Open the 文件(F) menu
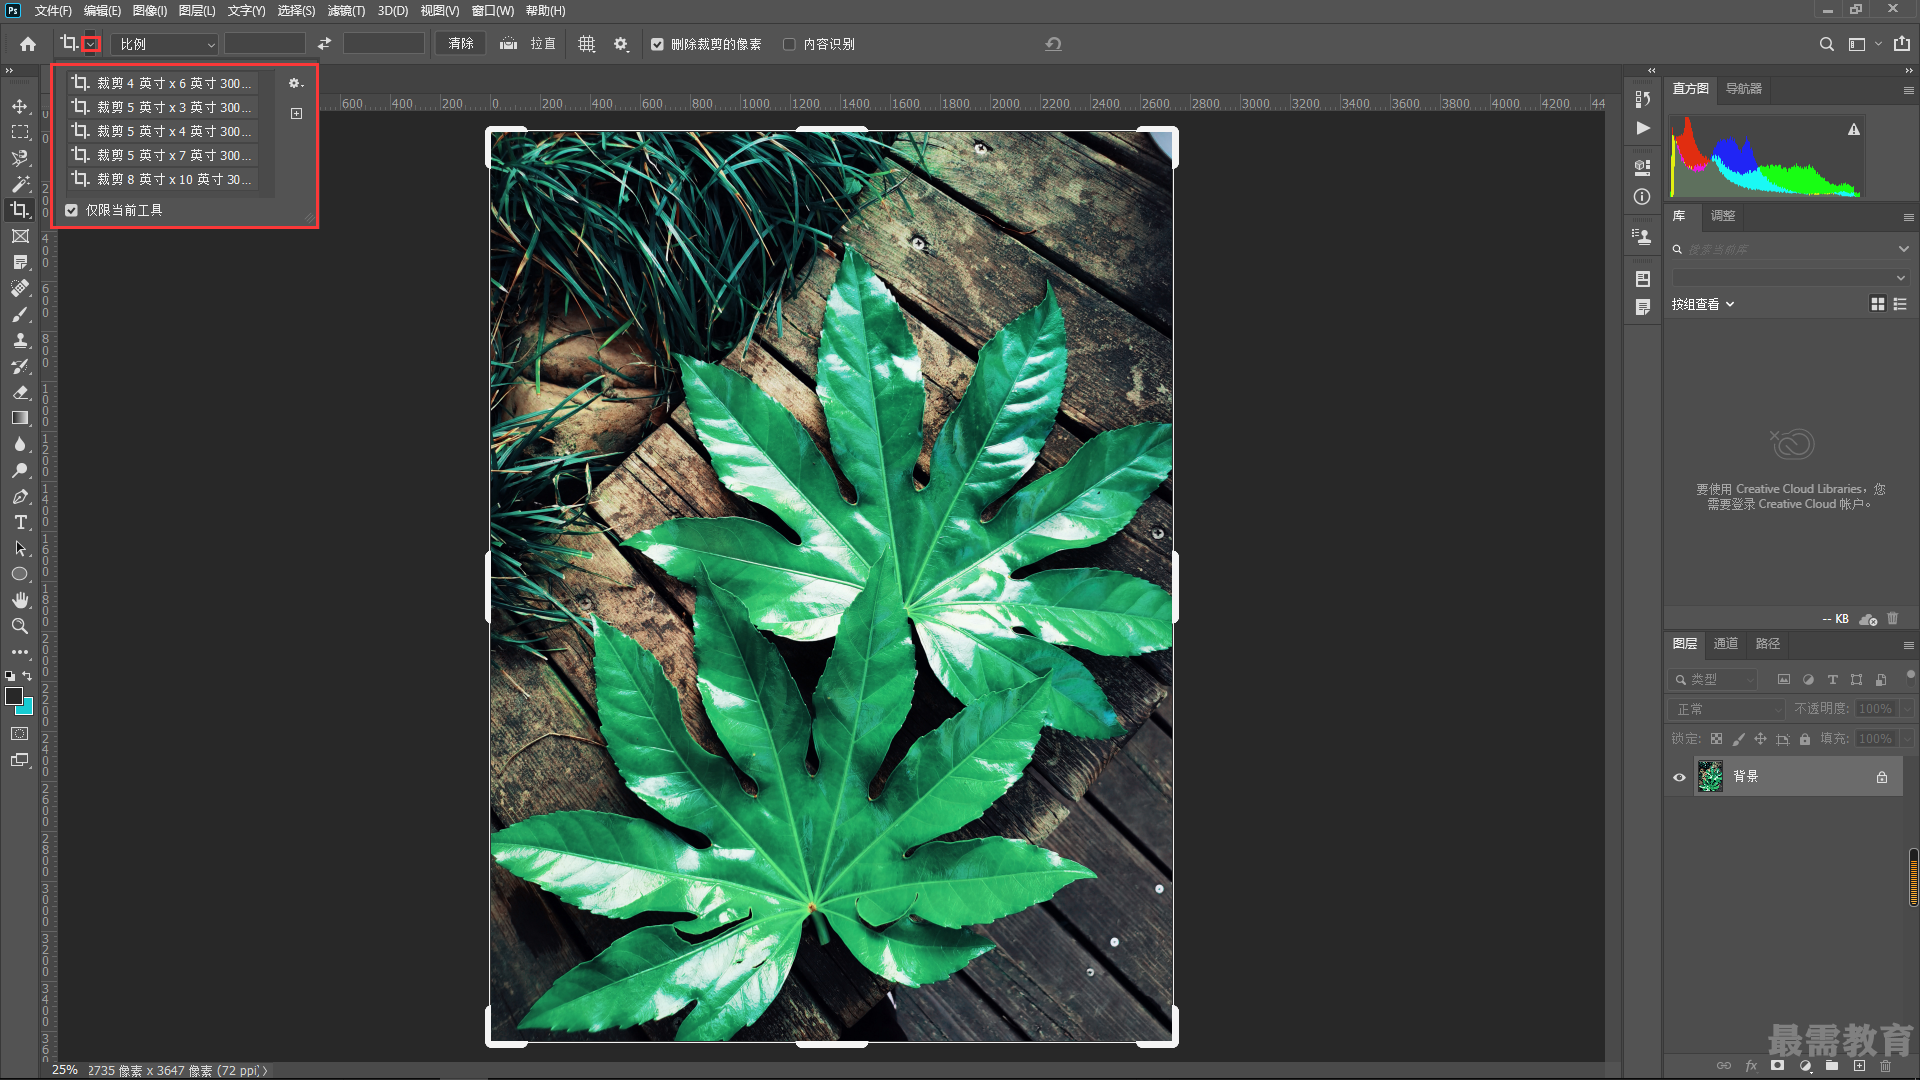Image resolution: width=1920 pixels, height=1080 pixels. click(53, 11)
